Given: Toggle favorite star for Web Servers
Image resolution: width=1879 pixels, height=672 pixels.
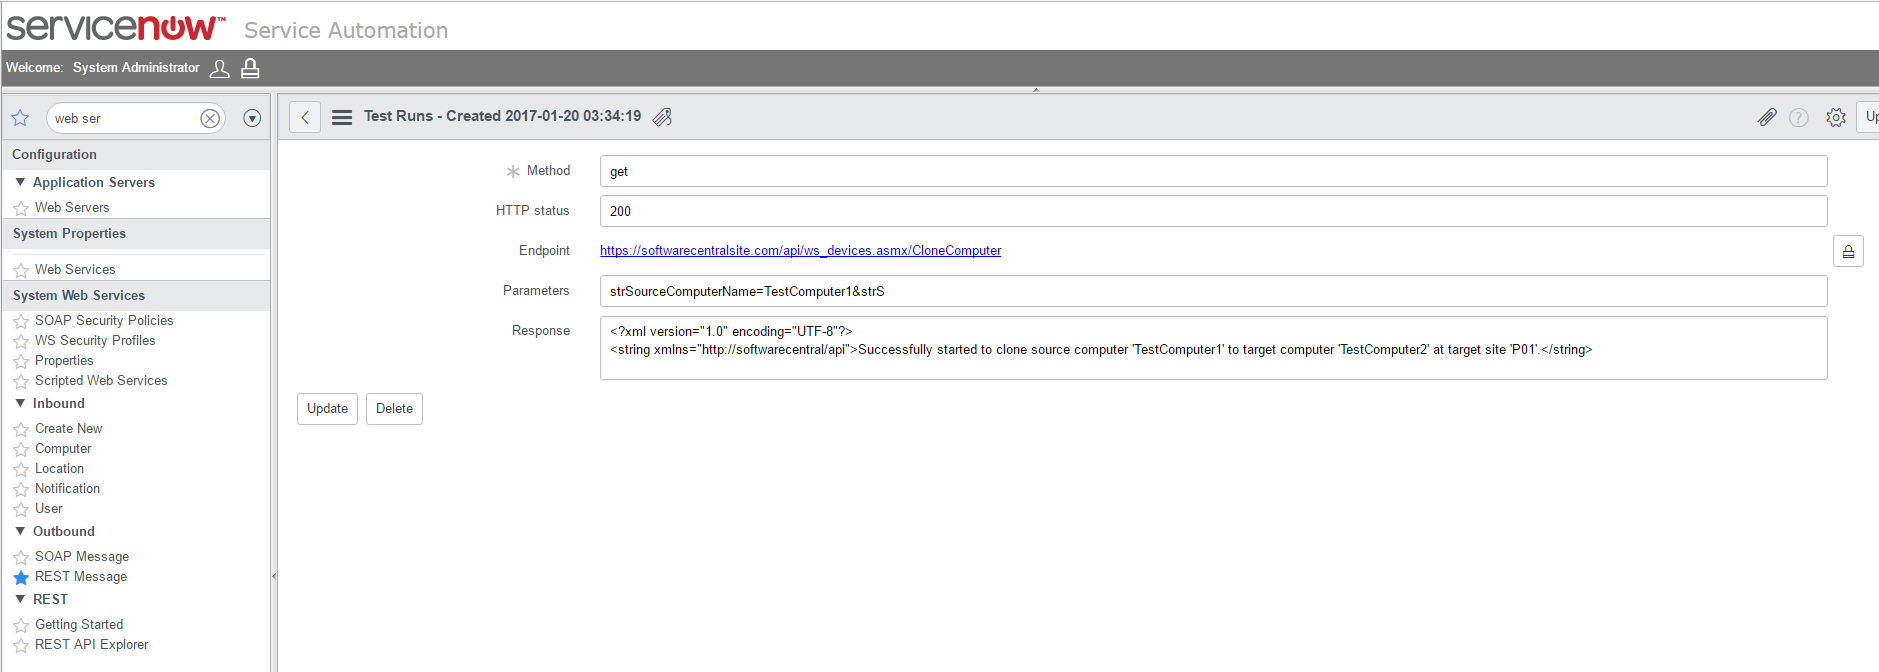Looking at the screenshot, I should [21, 208].
